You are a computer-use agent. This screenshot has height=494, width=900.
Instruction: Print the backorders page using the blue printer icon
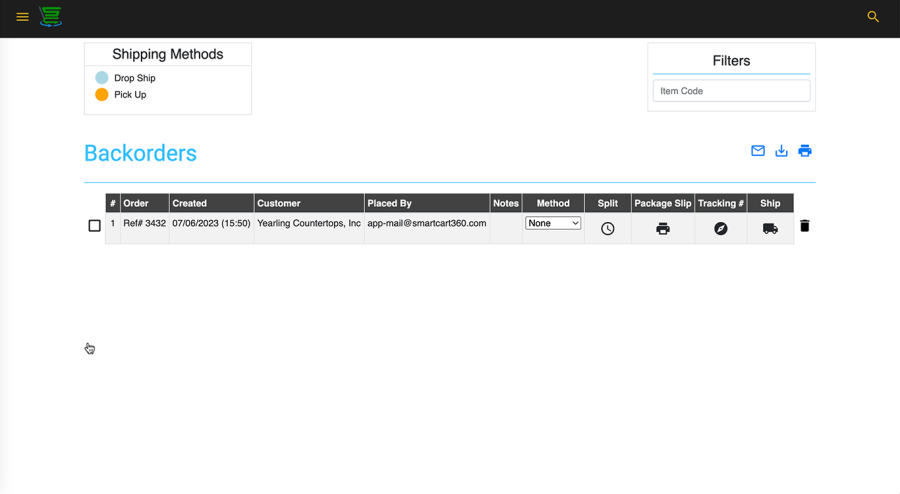[805, 151]
